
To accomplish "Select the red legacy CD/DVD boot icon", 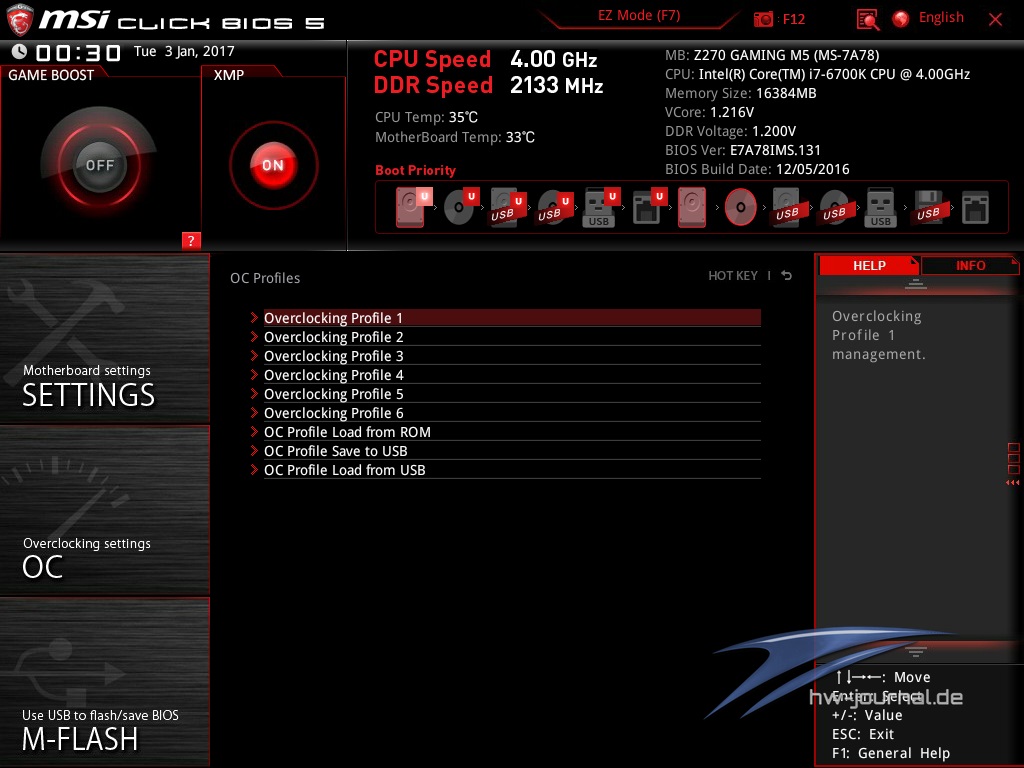I will click(741, 207).
